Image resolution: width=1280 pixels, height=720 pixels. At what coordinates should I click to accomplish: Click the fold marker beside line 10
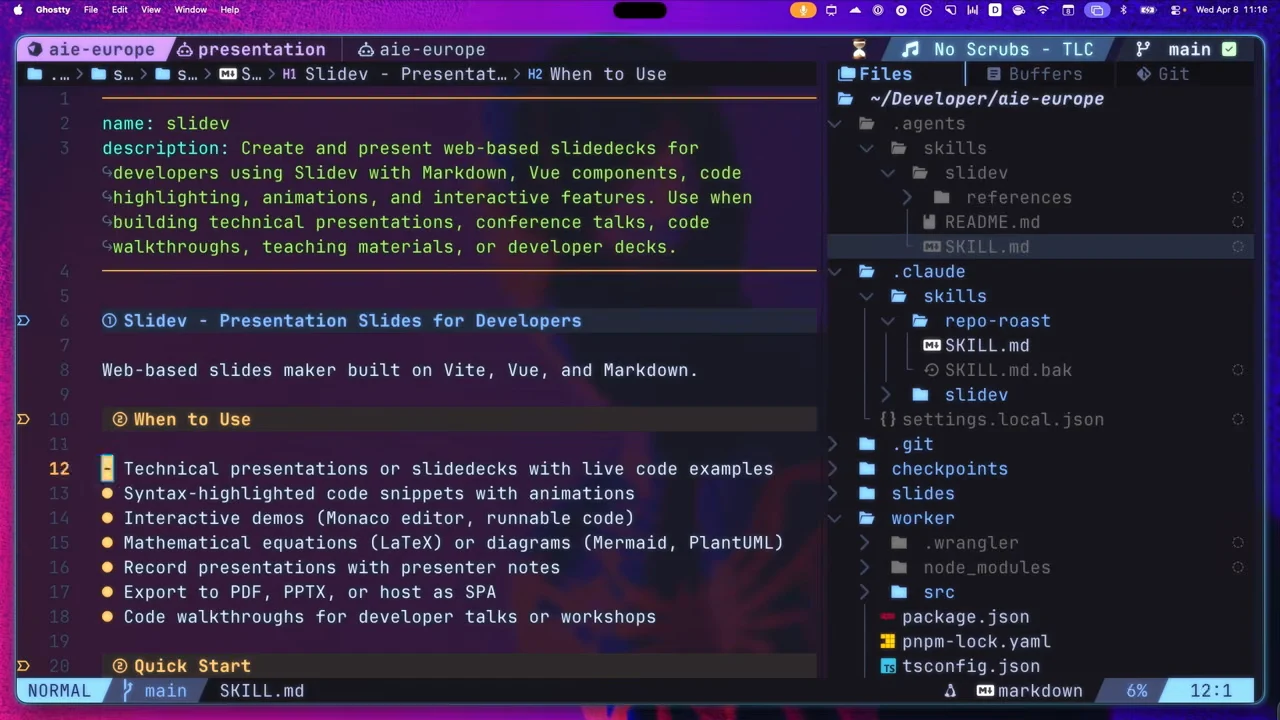tap(23, 420)
